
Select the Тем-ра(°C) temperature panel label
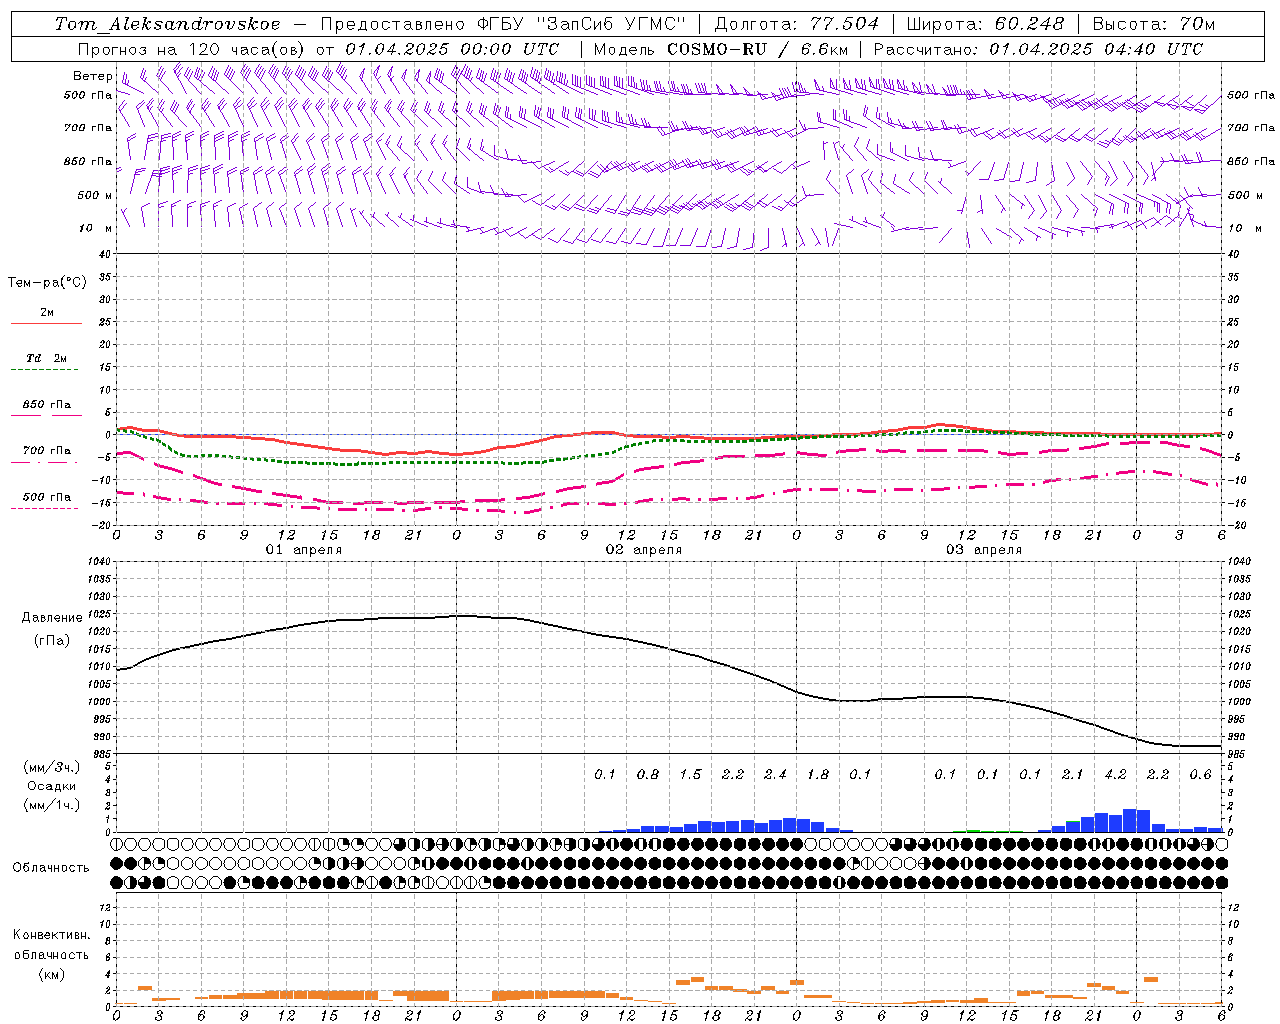pyautogui.click(x=47, y=283)
